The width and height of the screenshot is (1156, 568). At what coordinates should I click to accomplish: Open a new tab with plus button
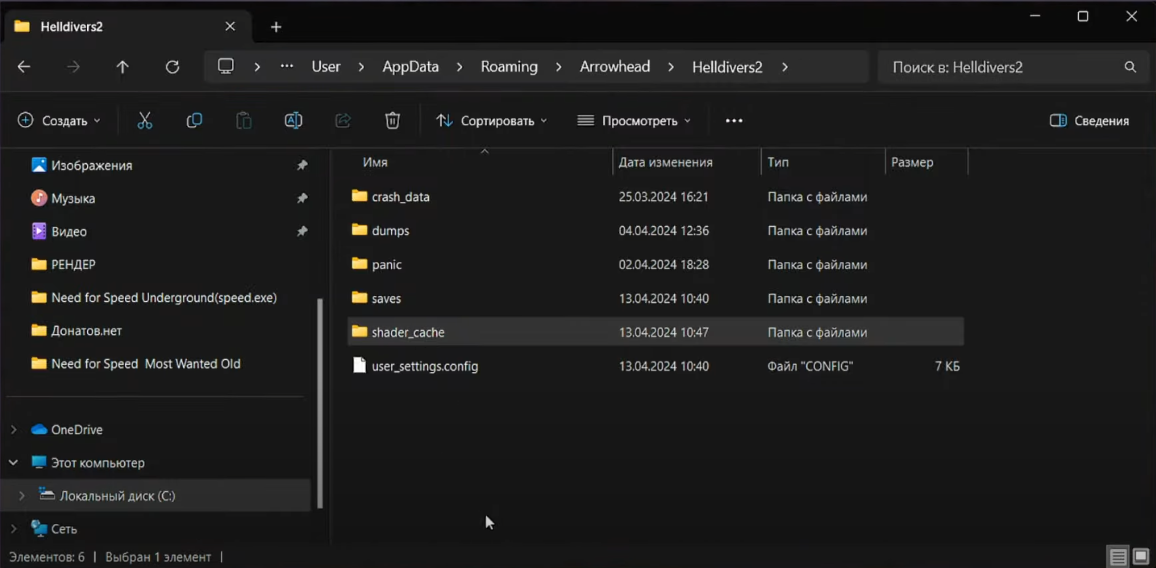pos(276,27)
